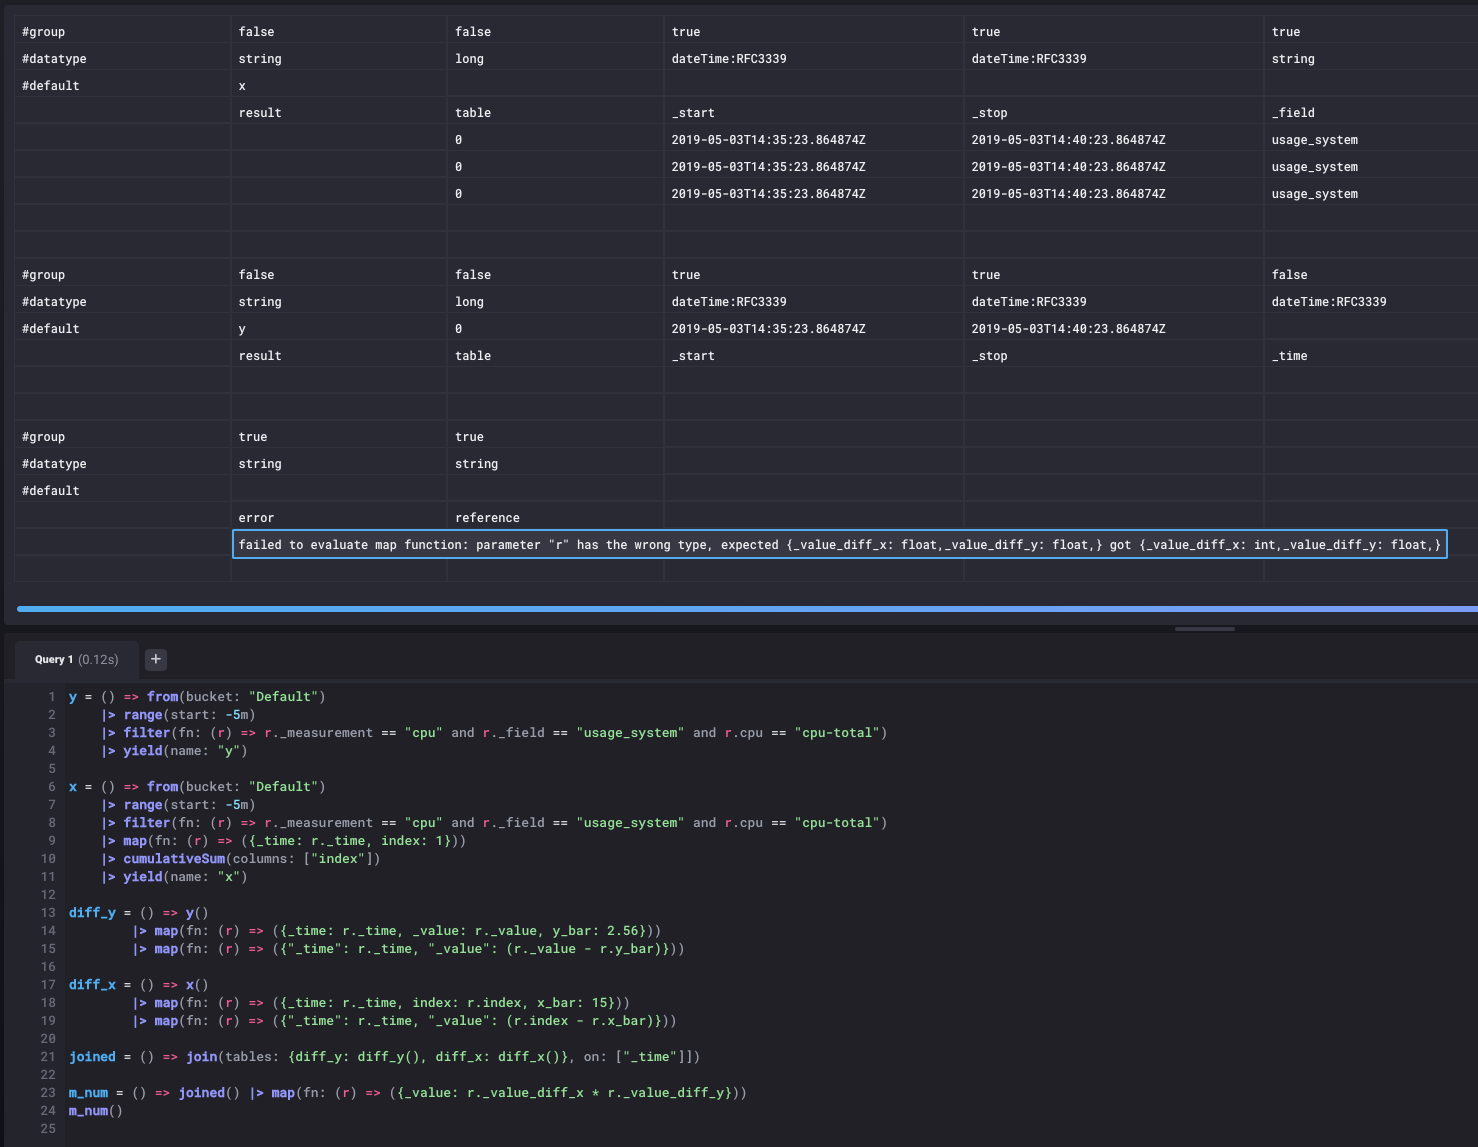Click line 10 cumulativeSum(columns: ["index"])
Image resolution: width=1478 pixels, height=1147 pixels.
(x=240, y=859)
